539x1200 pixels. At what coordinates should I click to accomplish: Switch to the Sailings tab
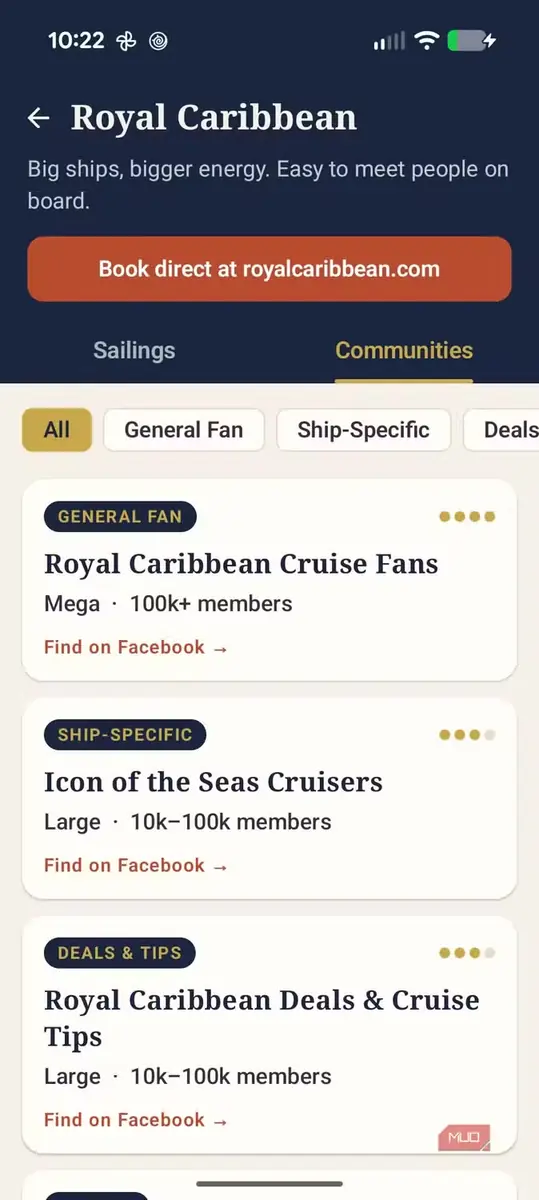click(134, 351)
